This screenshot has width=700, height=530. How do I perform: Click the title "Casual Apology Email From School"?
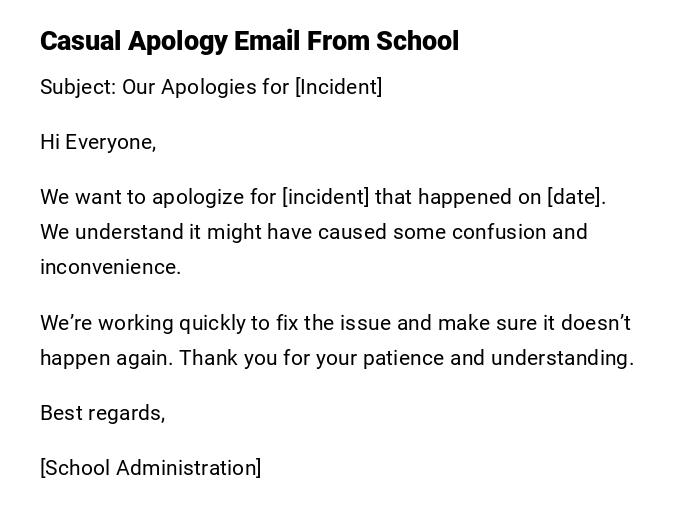(249, 42)
